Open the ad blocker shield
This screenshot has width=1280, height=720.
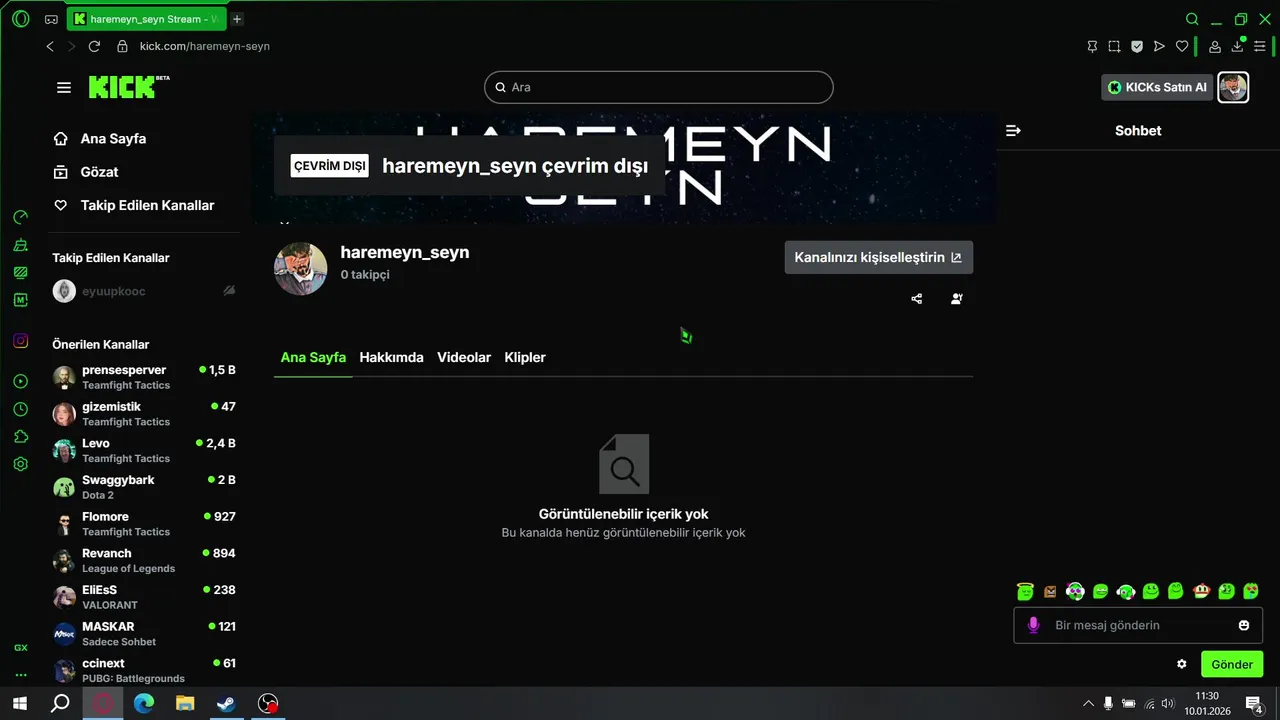pyautogui.click(x=1137, y=46)
